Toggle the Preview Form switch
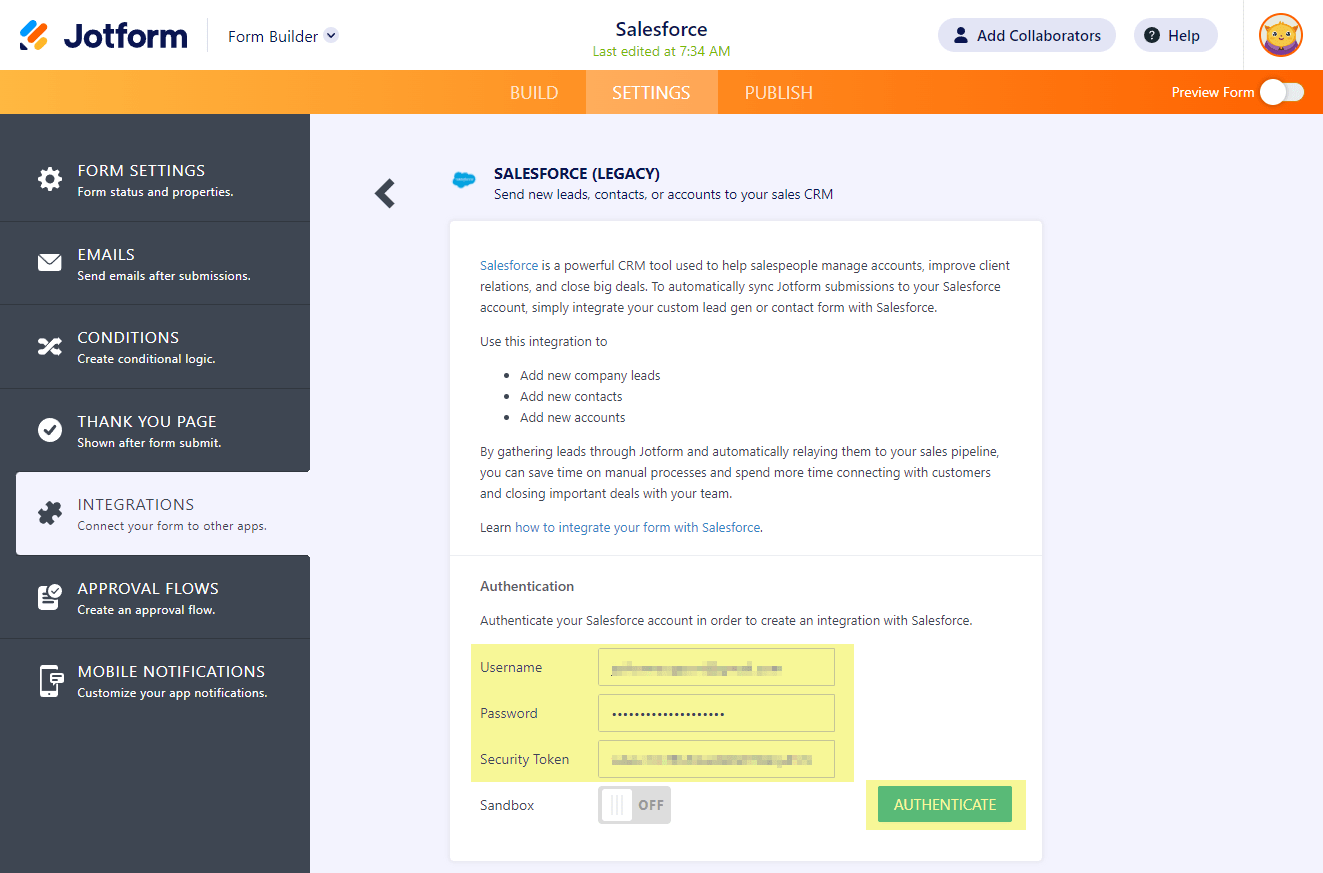Image resolution: width=1323 pixels, height=873 pixels. click(x=1282, y=92)
